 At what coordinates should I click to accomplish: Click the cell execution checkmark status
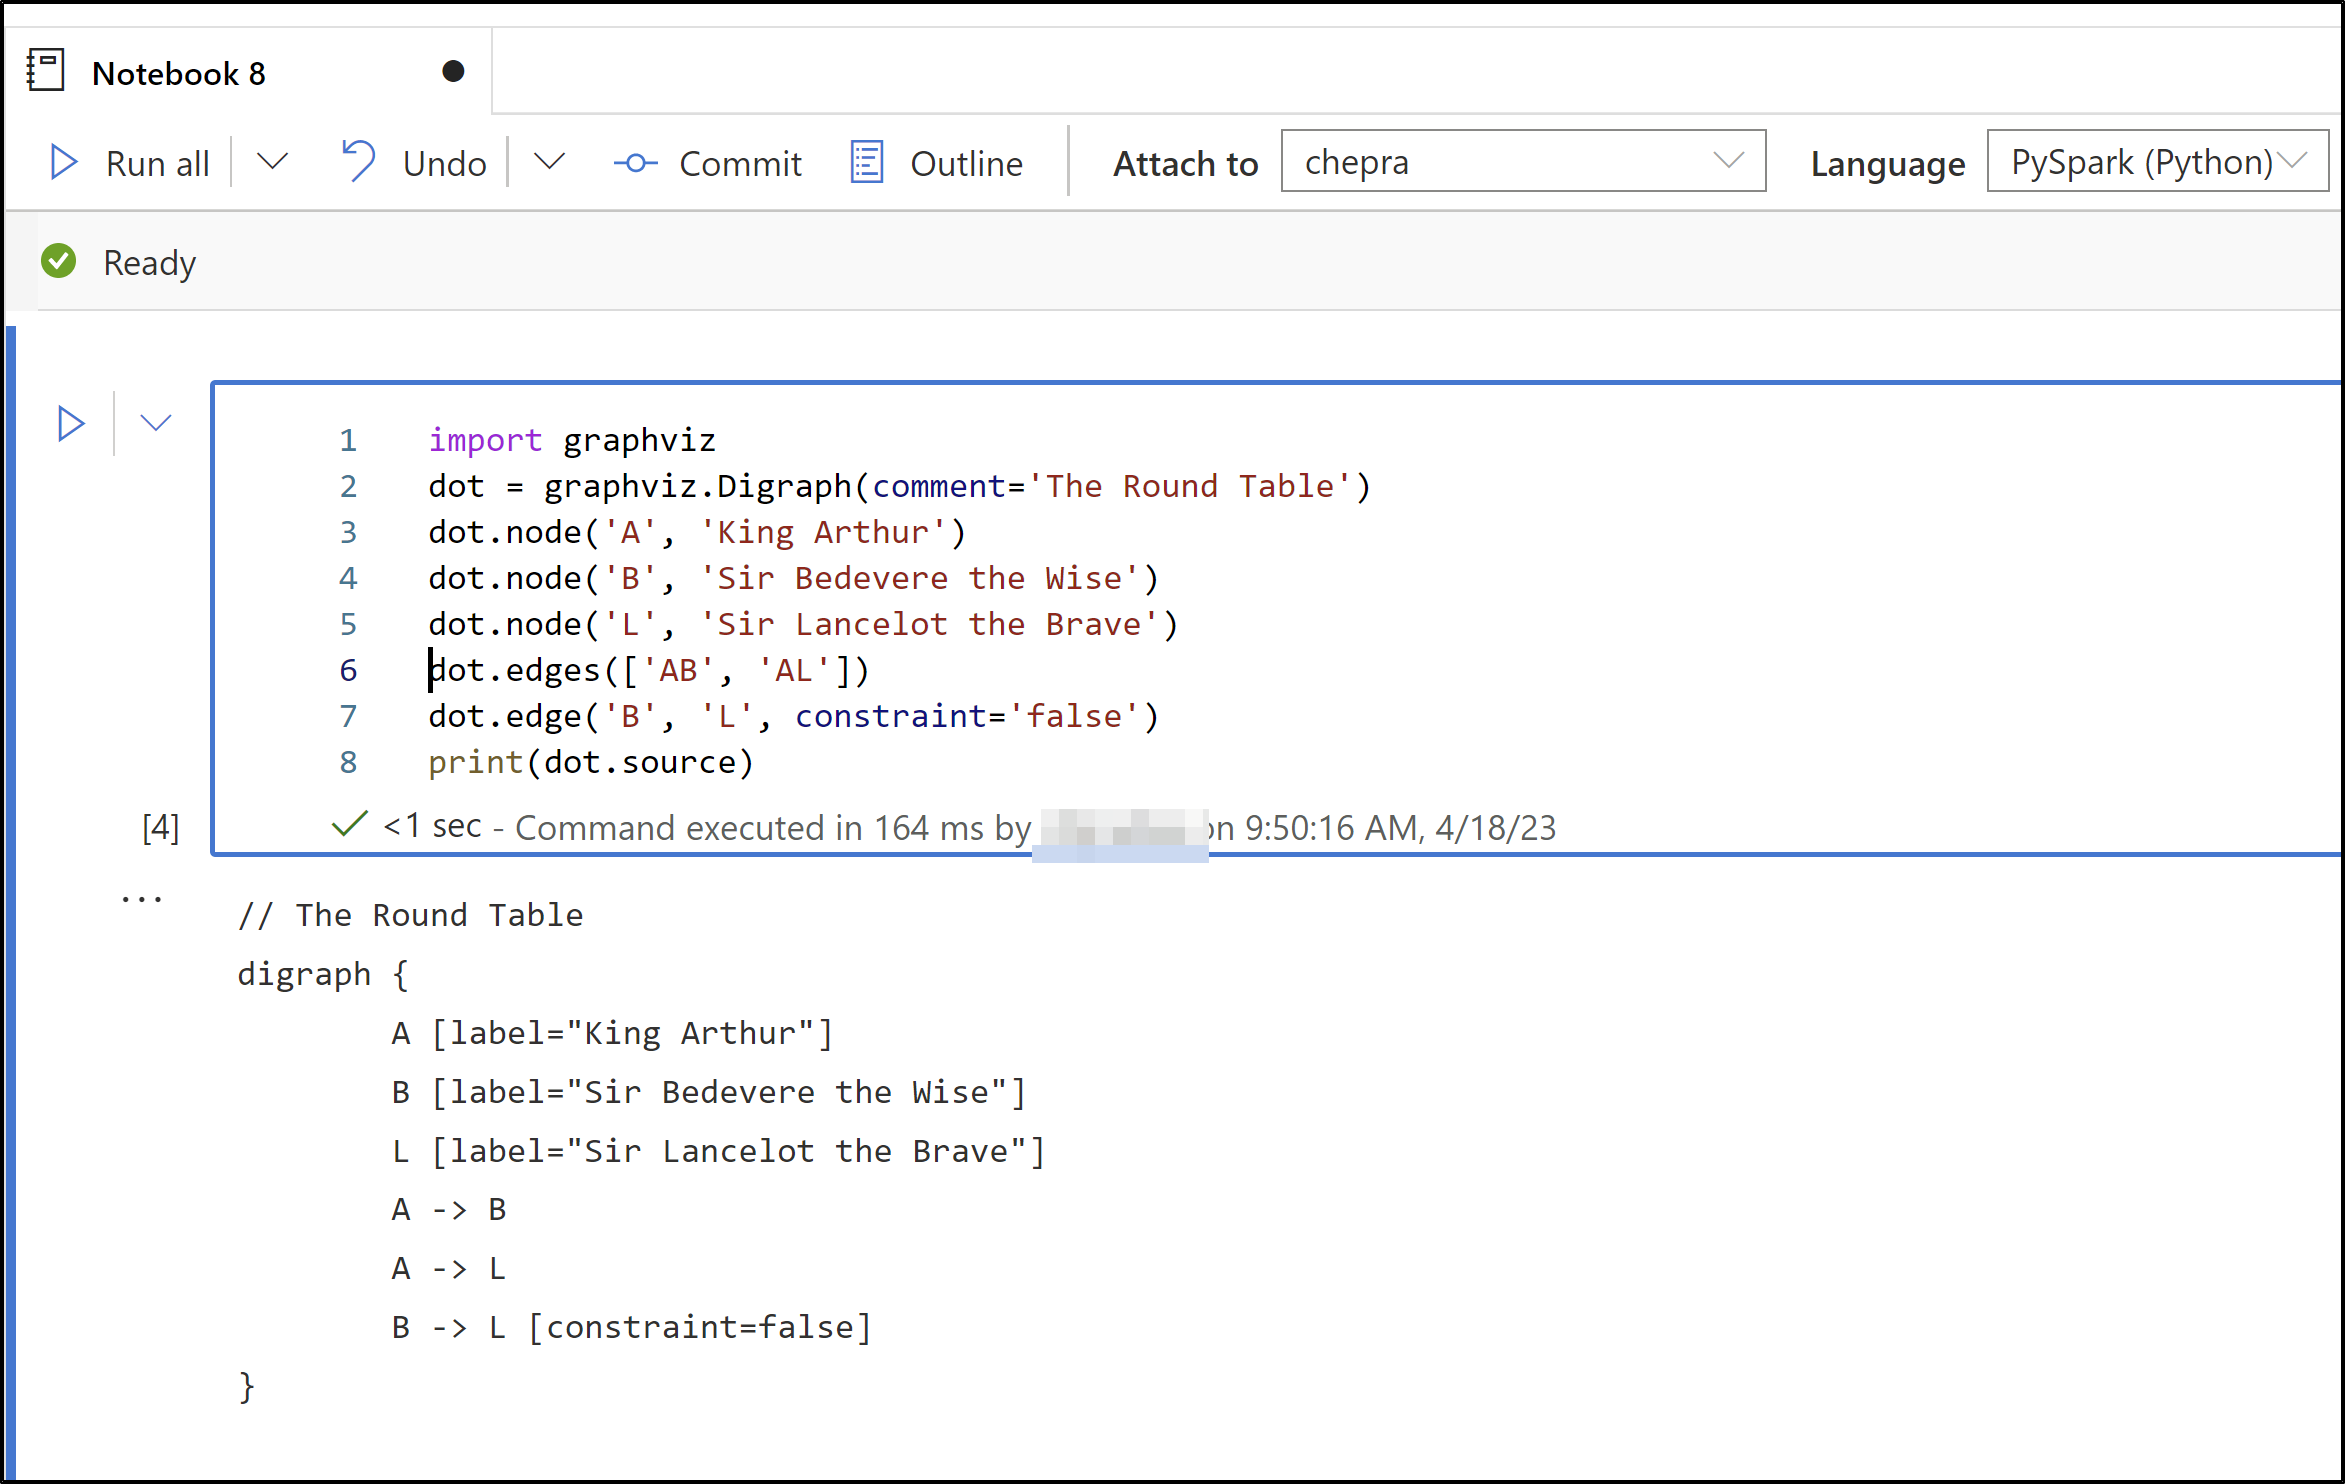[x=349, y=825]
